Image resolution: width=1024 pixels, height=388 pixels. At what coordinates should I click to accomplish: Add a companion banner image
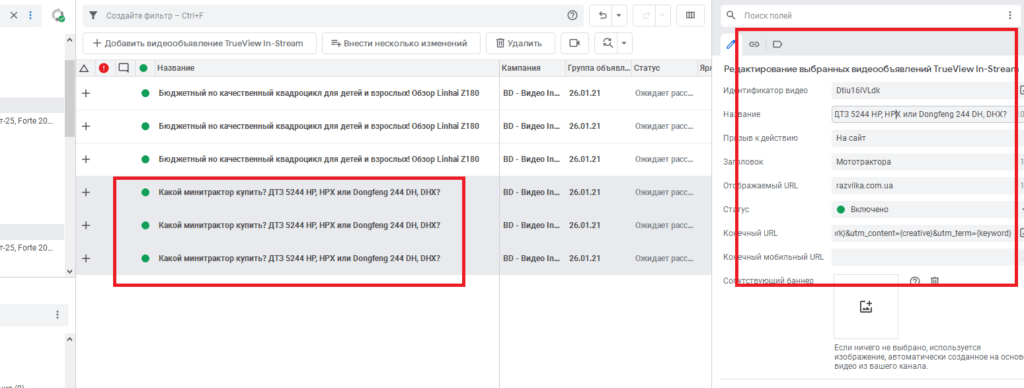[866, 306]
